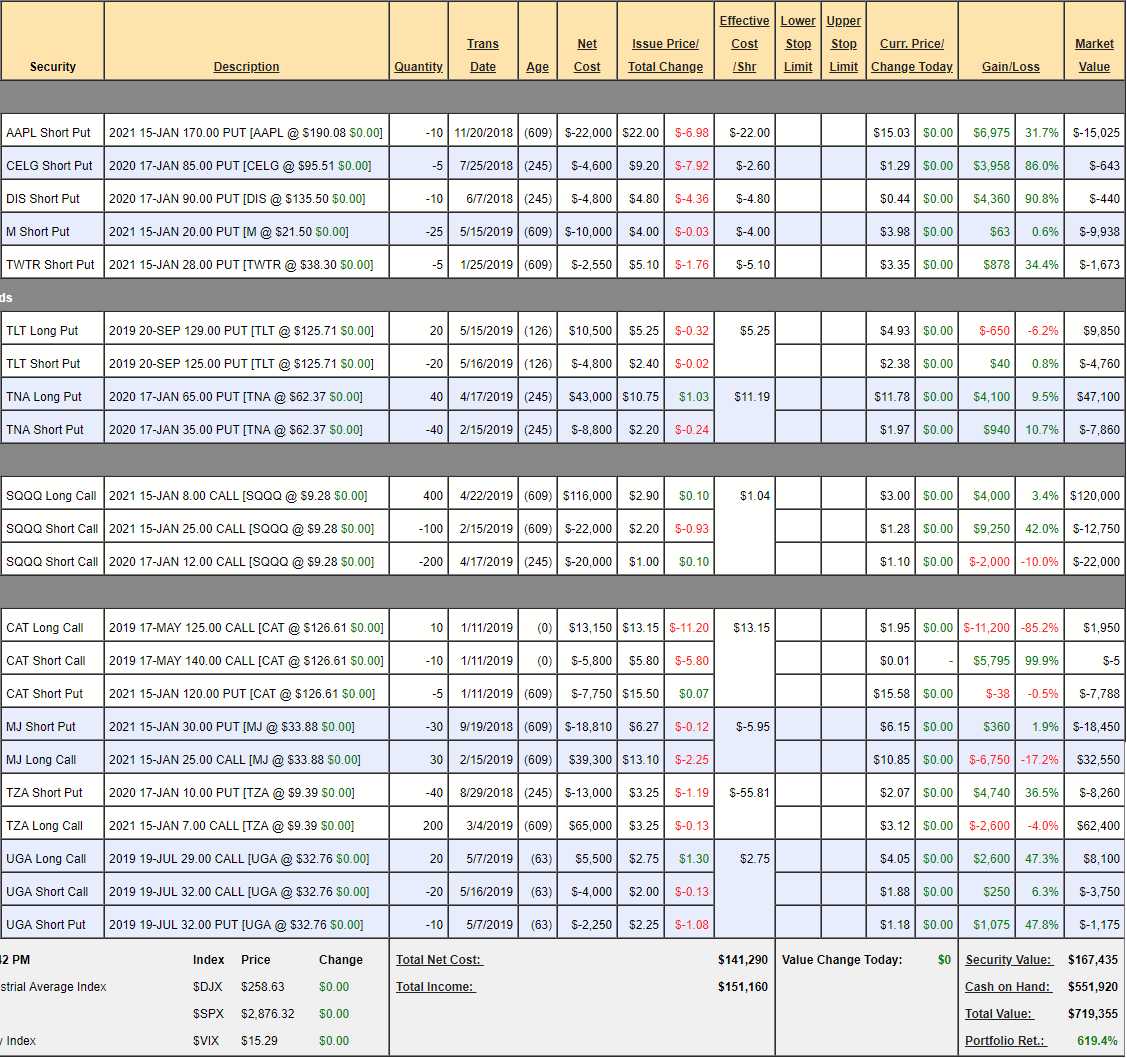Click the Description column header
The height and width of the screenshot is (1058, 1127).
pyautogui.click(x=246, y=67)
